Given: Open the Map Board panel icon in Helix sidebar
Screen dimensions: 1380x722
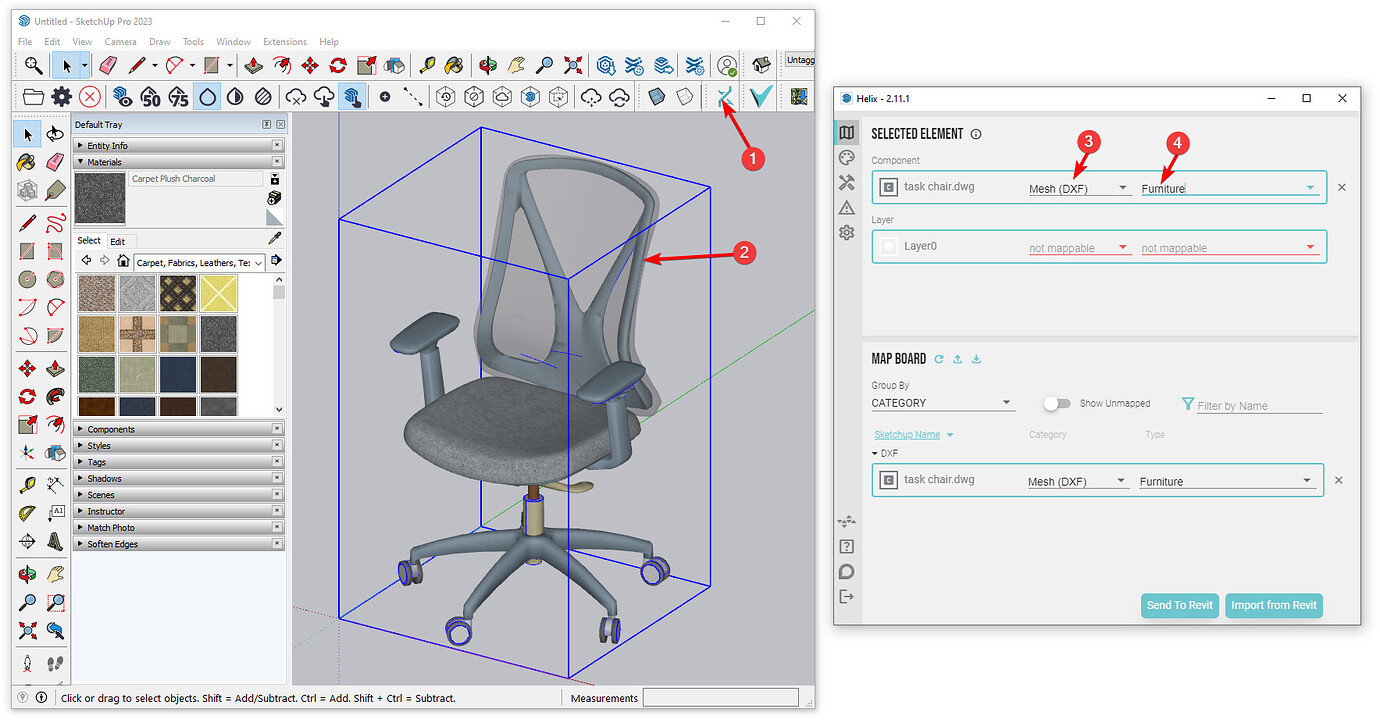Looking at the screenshot, I should click(x=847, y=131).
